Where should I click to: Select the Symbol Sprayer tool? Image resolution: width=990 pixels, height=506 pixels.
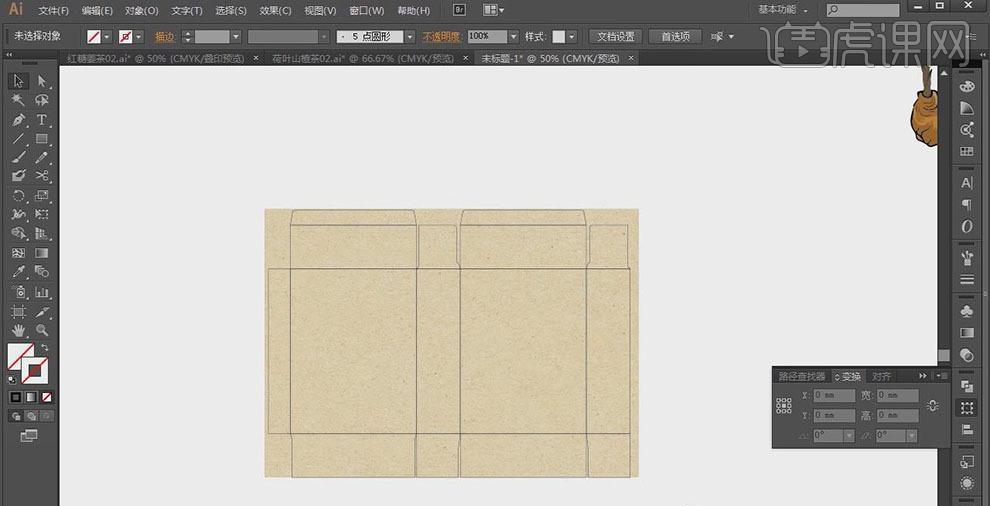pyautogui.click(x=18, y=292)
